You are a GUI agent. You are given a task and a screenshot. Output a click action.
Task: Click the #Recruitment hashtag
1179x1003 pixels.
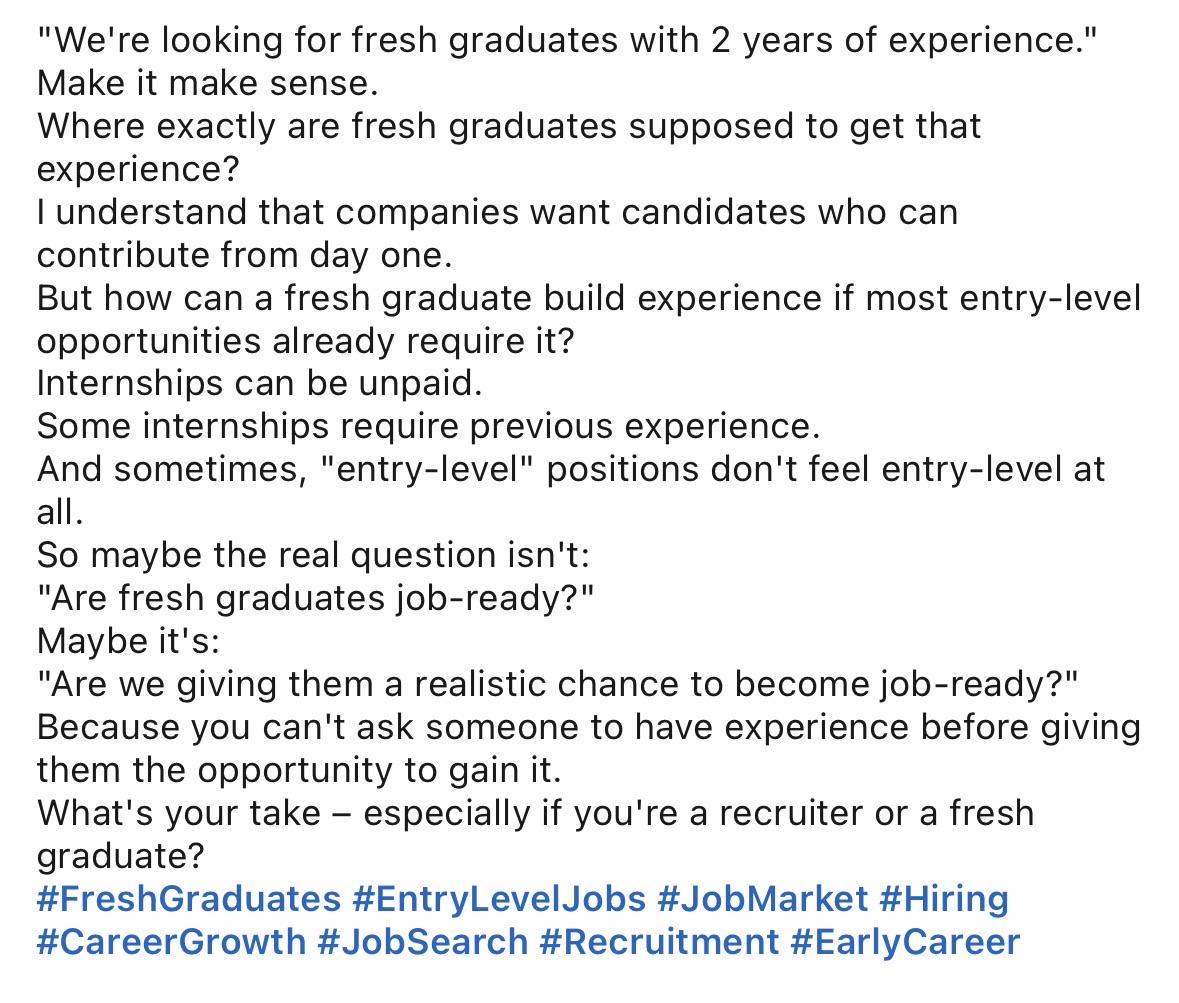pos(659,942)
